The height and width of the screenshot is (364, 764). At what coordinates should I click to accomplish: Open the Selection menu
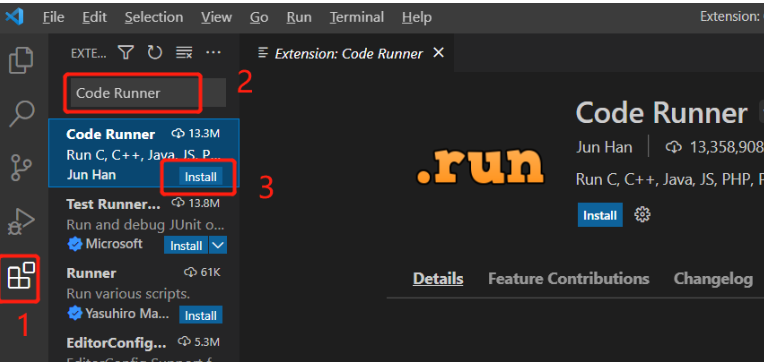[x=154, y=18]
